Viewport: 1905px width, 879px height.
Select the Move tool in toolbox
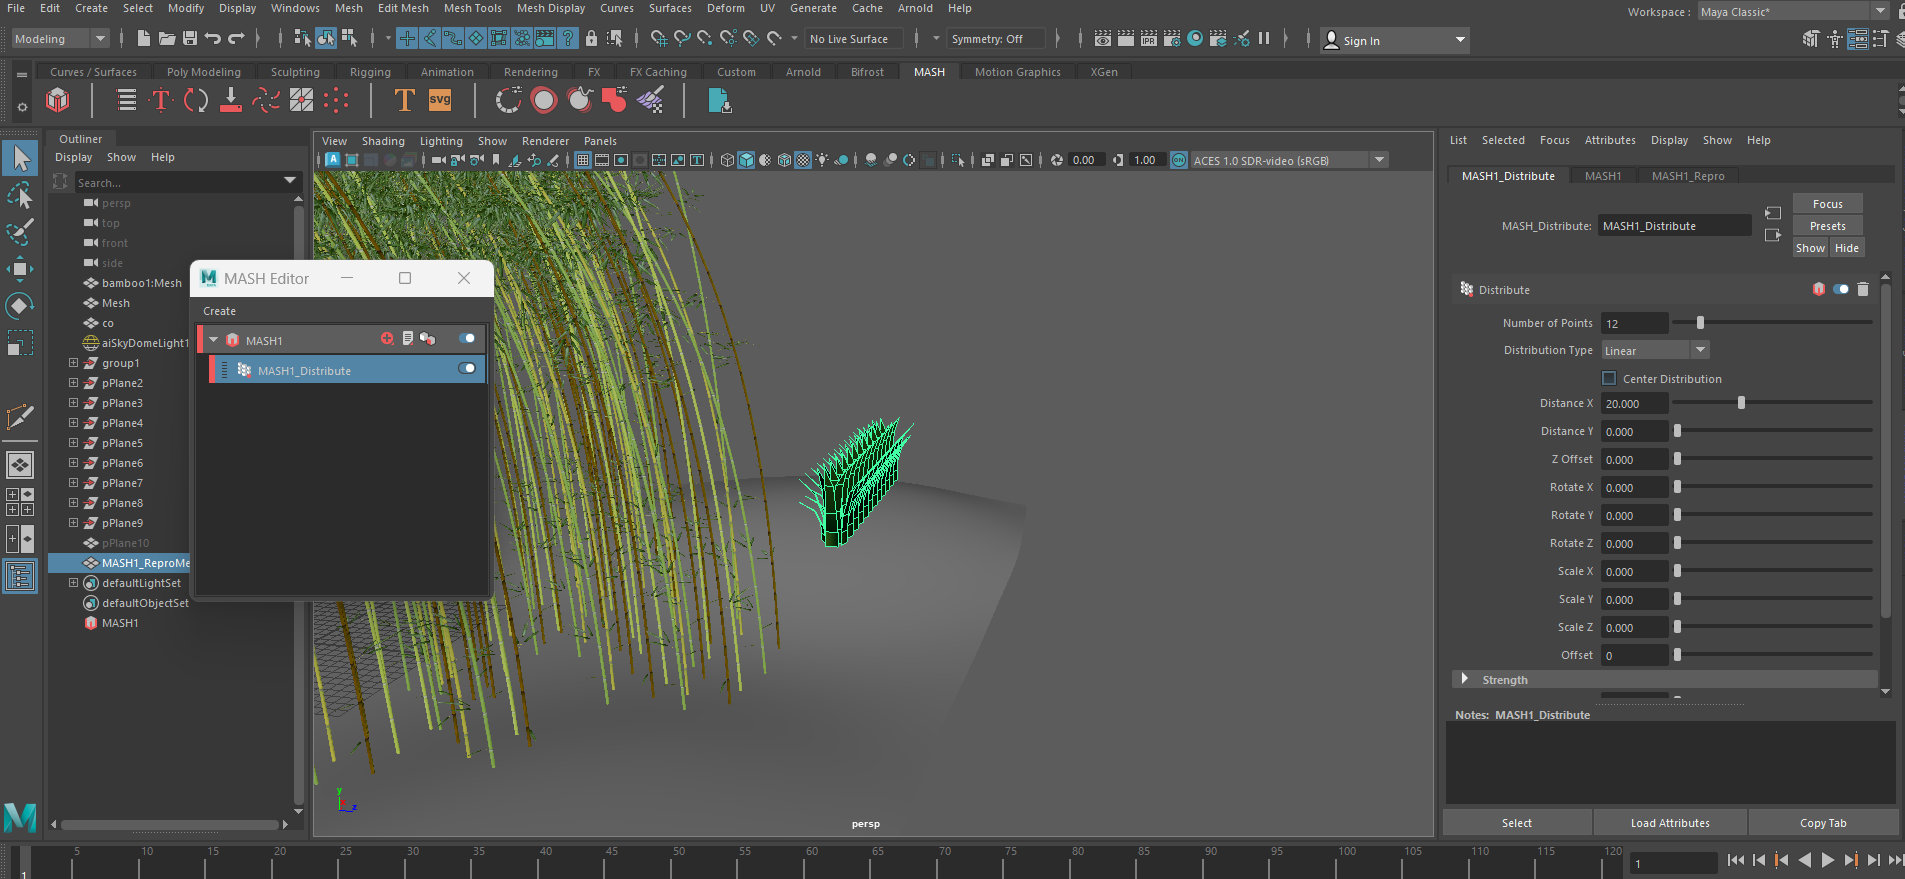point(20,268)
